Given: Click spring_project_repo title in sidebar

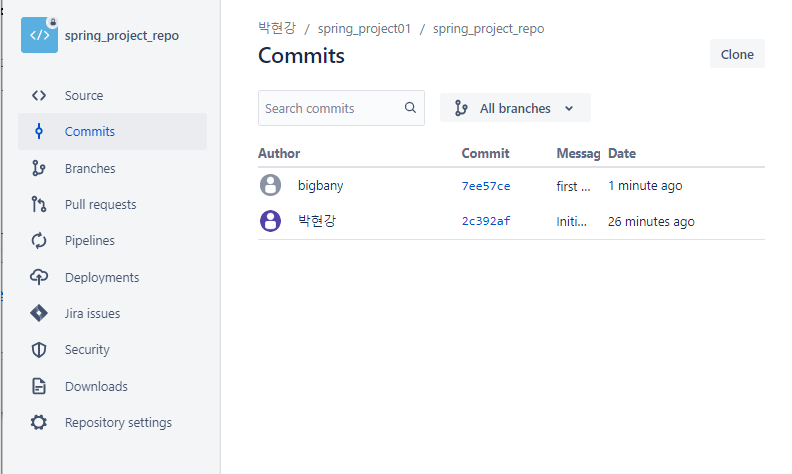Looking at the screenshot, I should pyautogui.click(x=122, y=35).
